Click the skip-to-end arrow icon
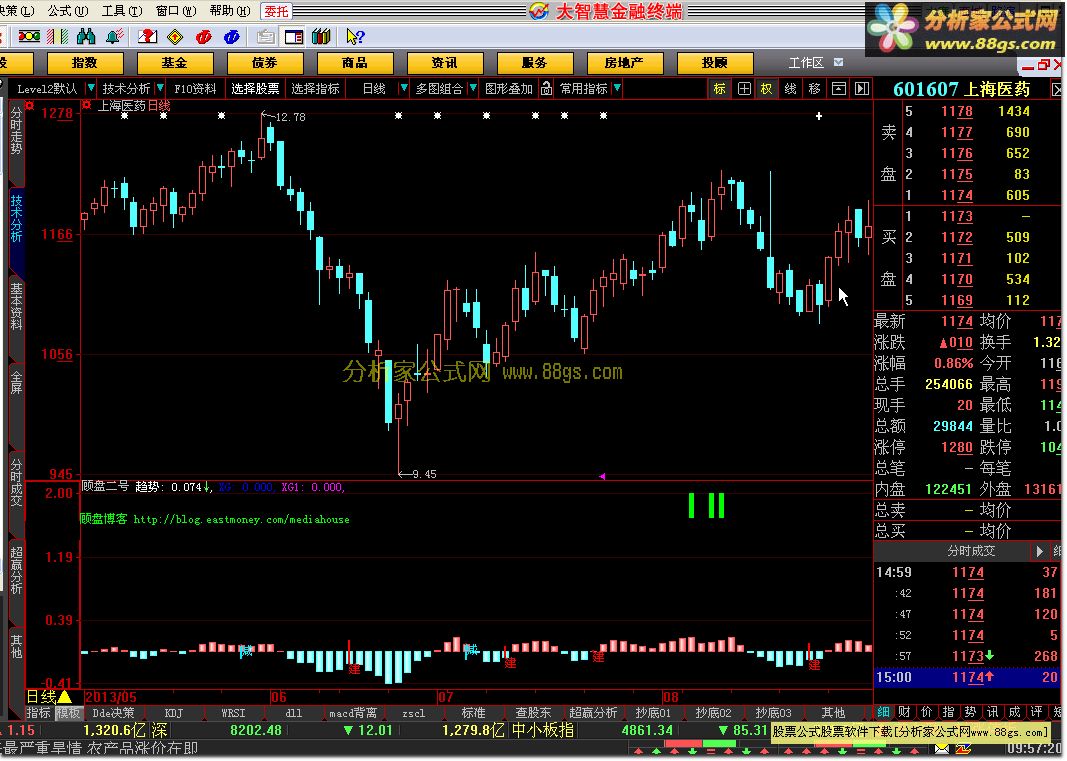 (x=862, y=88)
